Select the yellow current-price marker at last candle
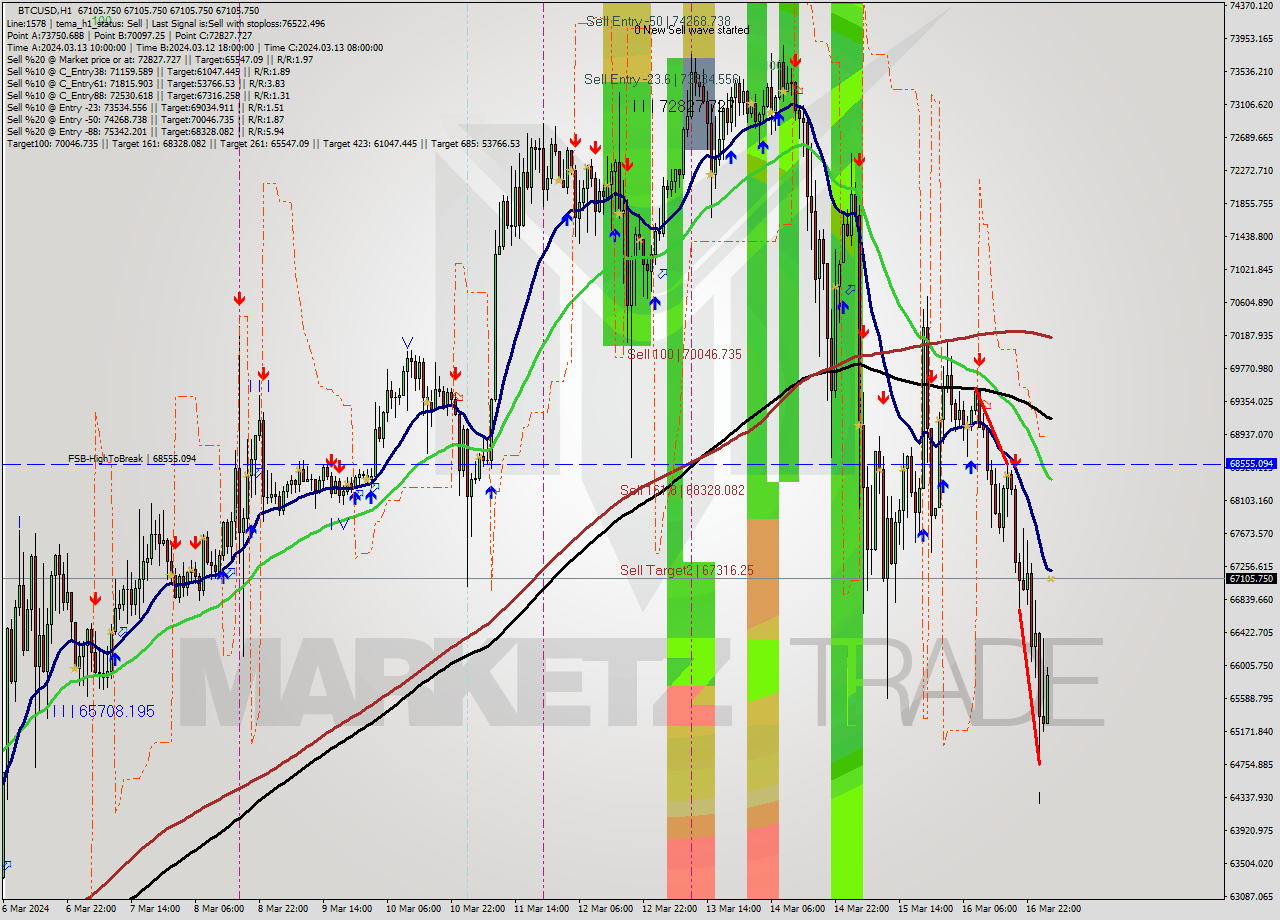The width and height of the screenshot is (1280, 920). click(x=1050, y=578)
